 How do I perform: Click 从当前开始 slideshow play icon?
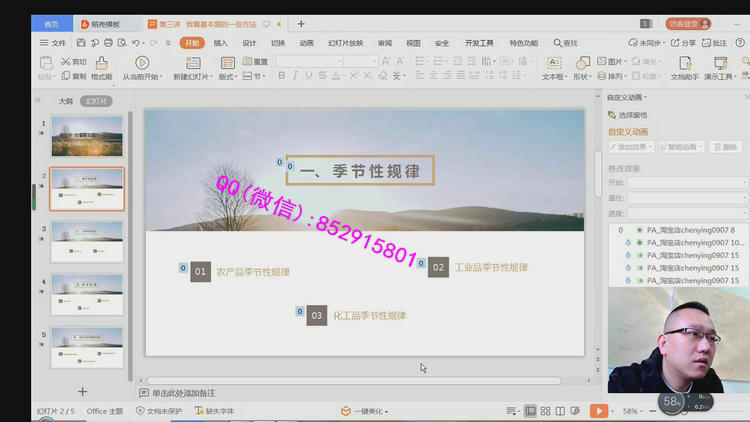(142, 63)
